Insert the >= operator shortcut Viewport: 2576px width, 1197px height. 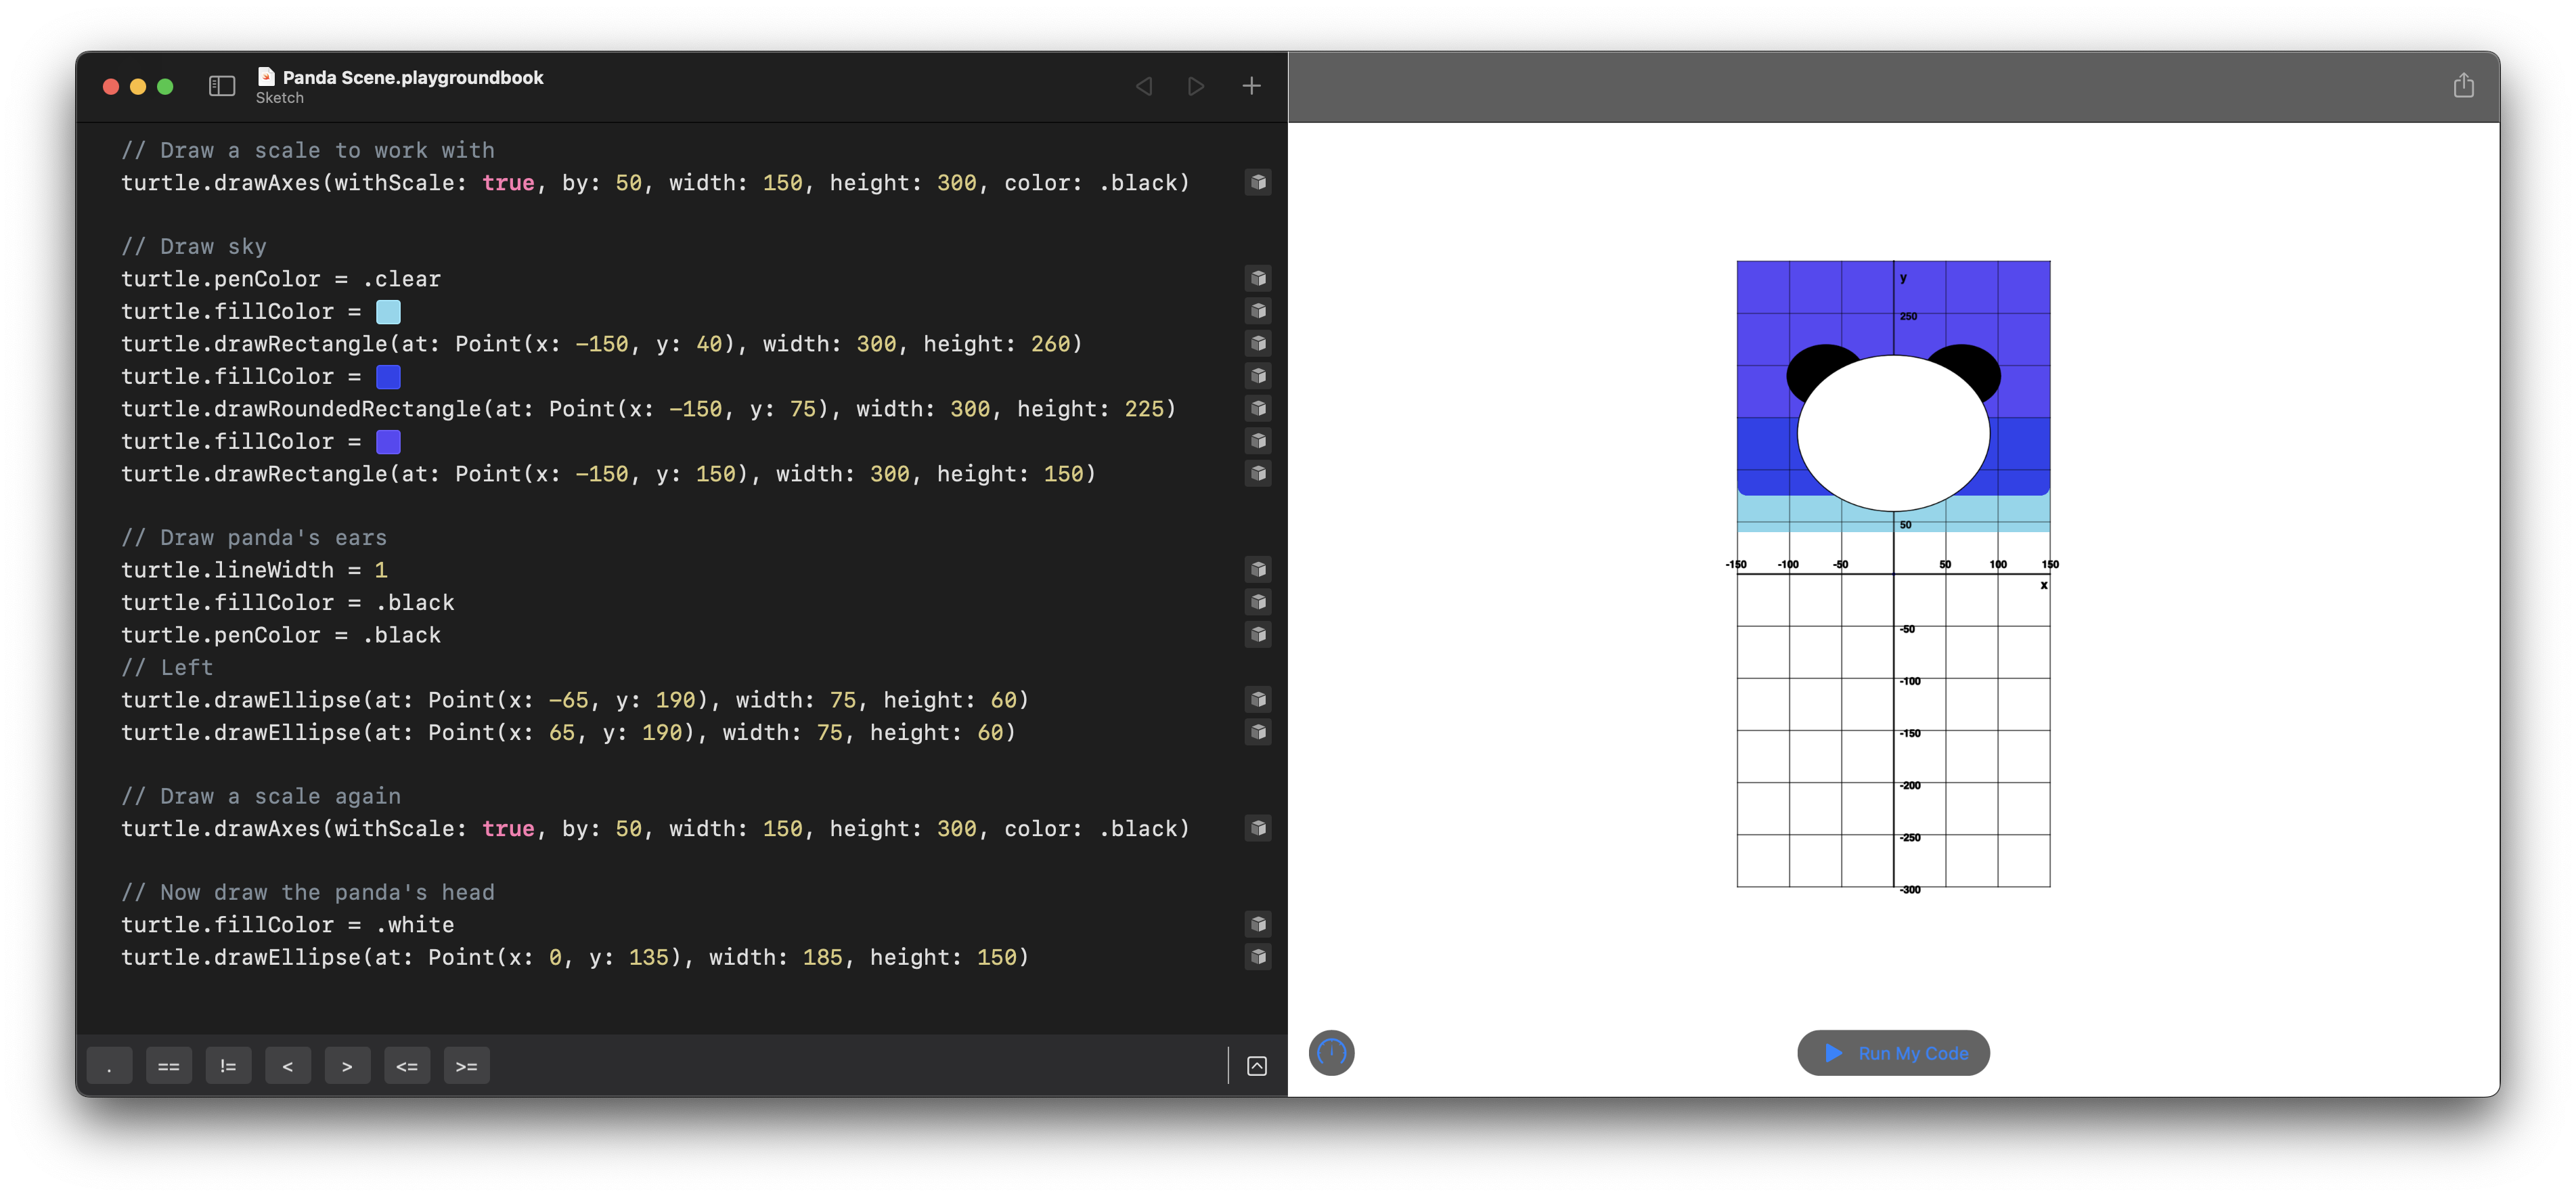click(466, 1066)
